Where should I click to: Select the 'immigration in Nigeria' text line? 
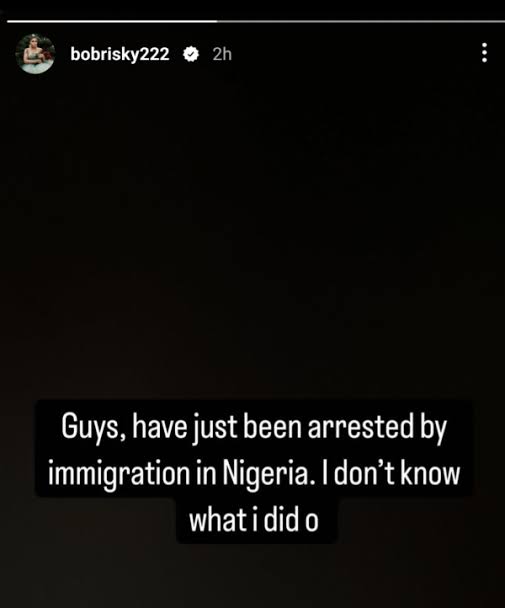pyautogui.click(x=254, y=474)
